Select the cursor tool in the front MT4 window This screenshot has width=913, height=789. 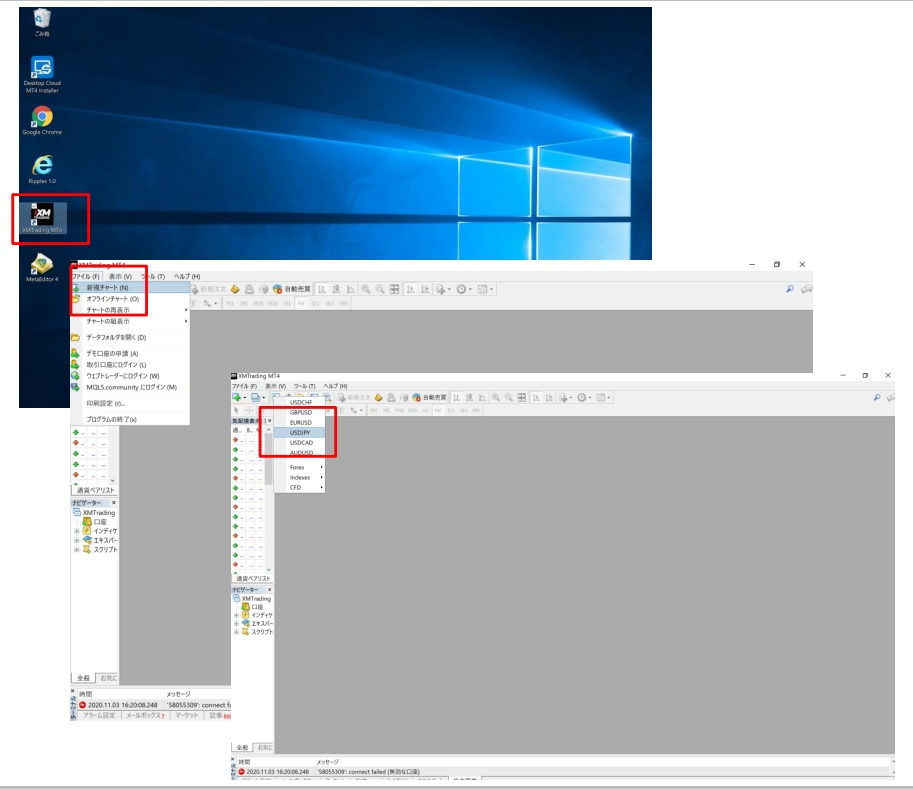(236, 411)
